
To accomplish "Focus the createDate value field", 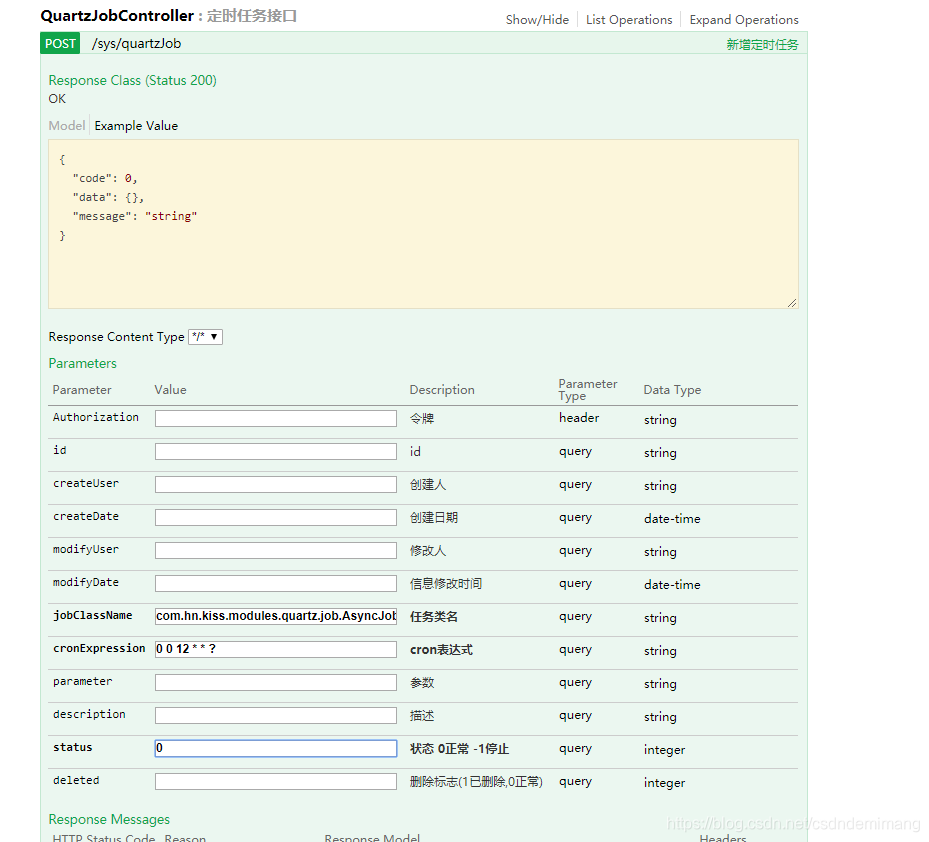I will click(x=276, y=517).
